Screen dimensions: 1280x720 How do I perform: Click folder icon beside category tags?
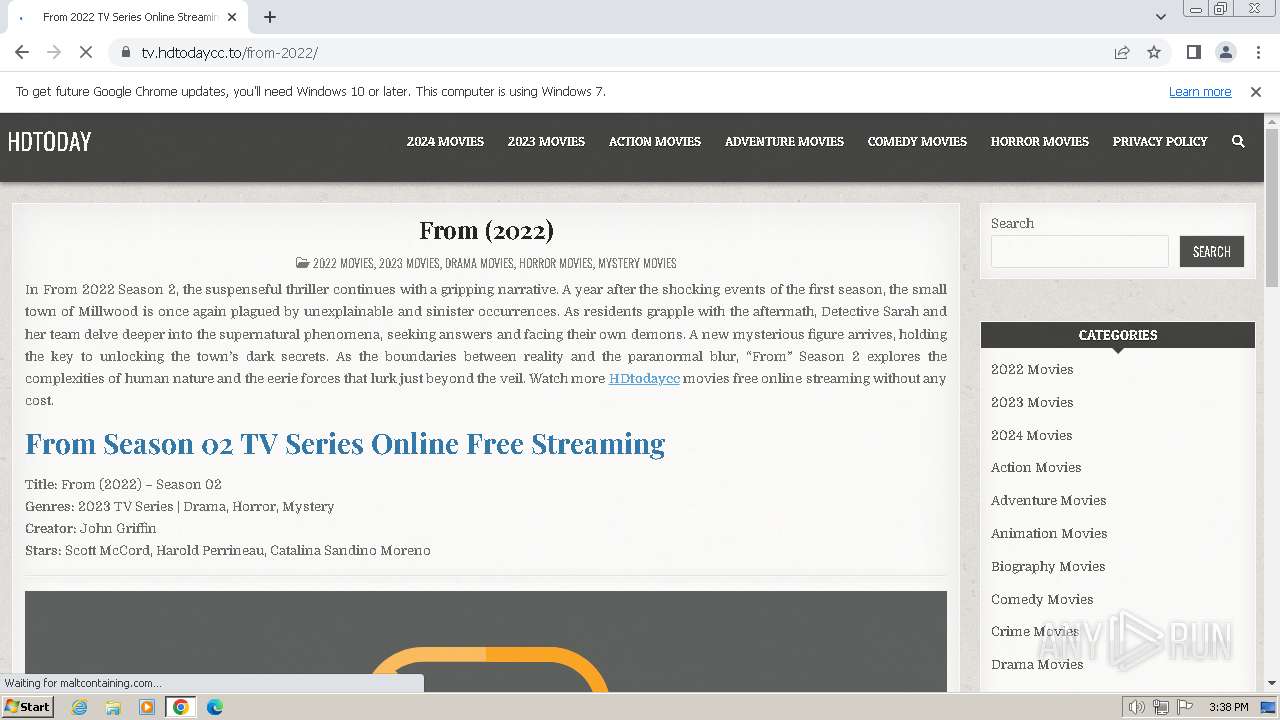[302, 264]
